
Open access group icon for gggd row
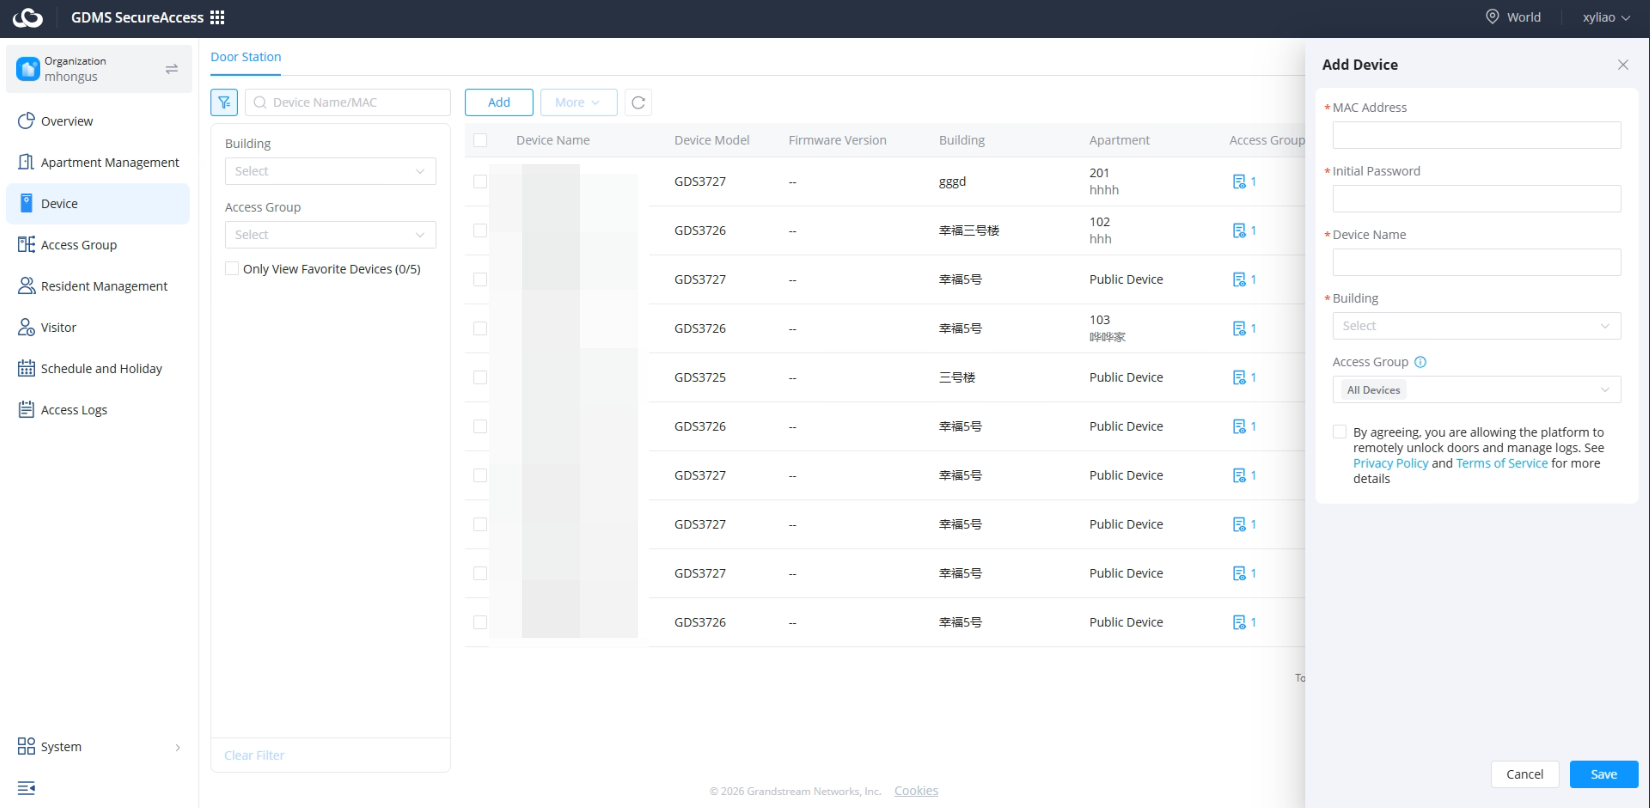(x=1240, y=181)
